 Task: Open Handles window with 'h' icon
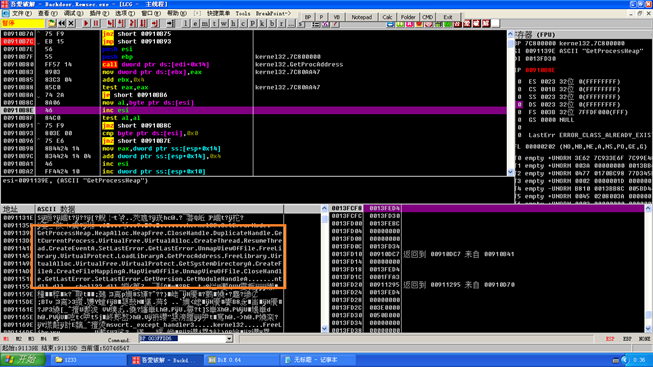(x=233, y=23)
